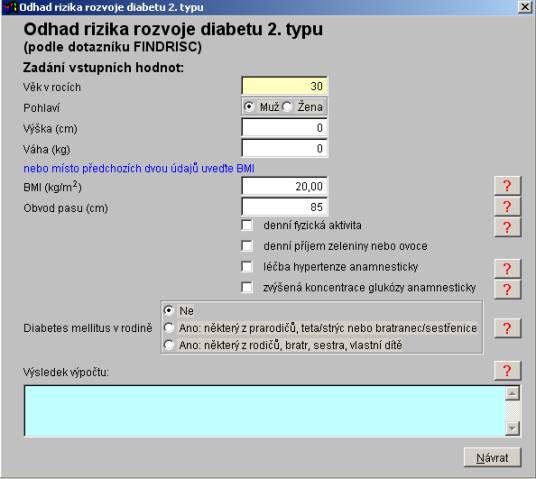Viewport: 536px width, 479px height.
Task: Choose family diabetes option with rodičů, bratr, sestra
Action: click(169, 345)
